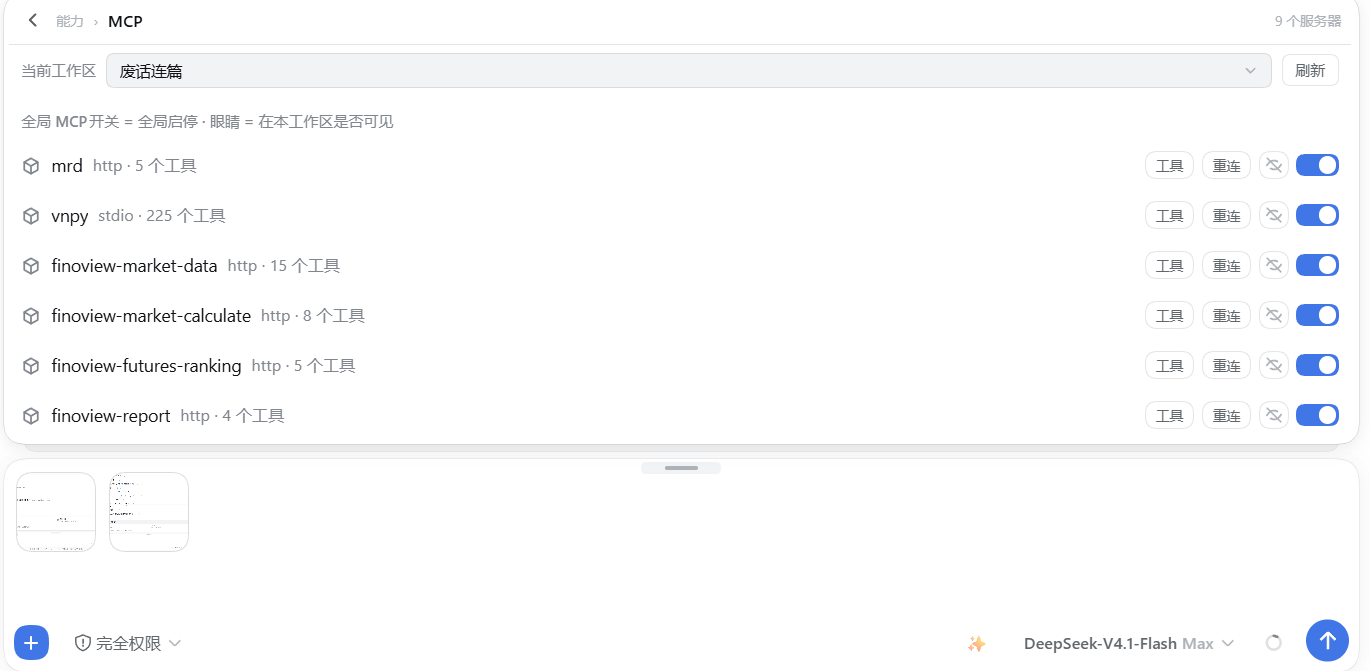This screenshot has height=671, width=1370.
Task: Open the 废话连篇 workspace dropdown
Action: coord(688,71)
